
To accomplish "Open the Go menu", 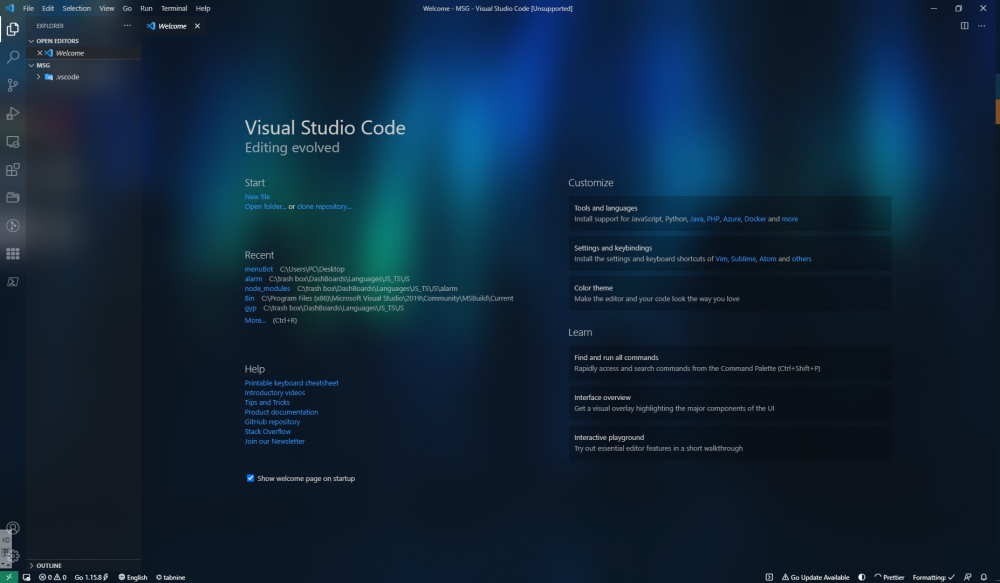I will click(x=127, y=8).
